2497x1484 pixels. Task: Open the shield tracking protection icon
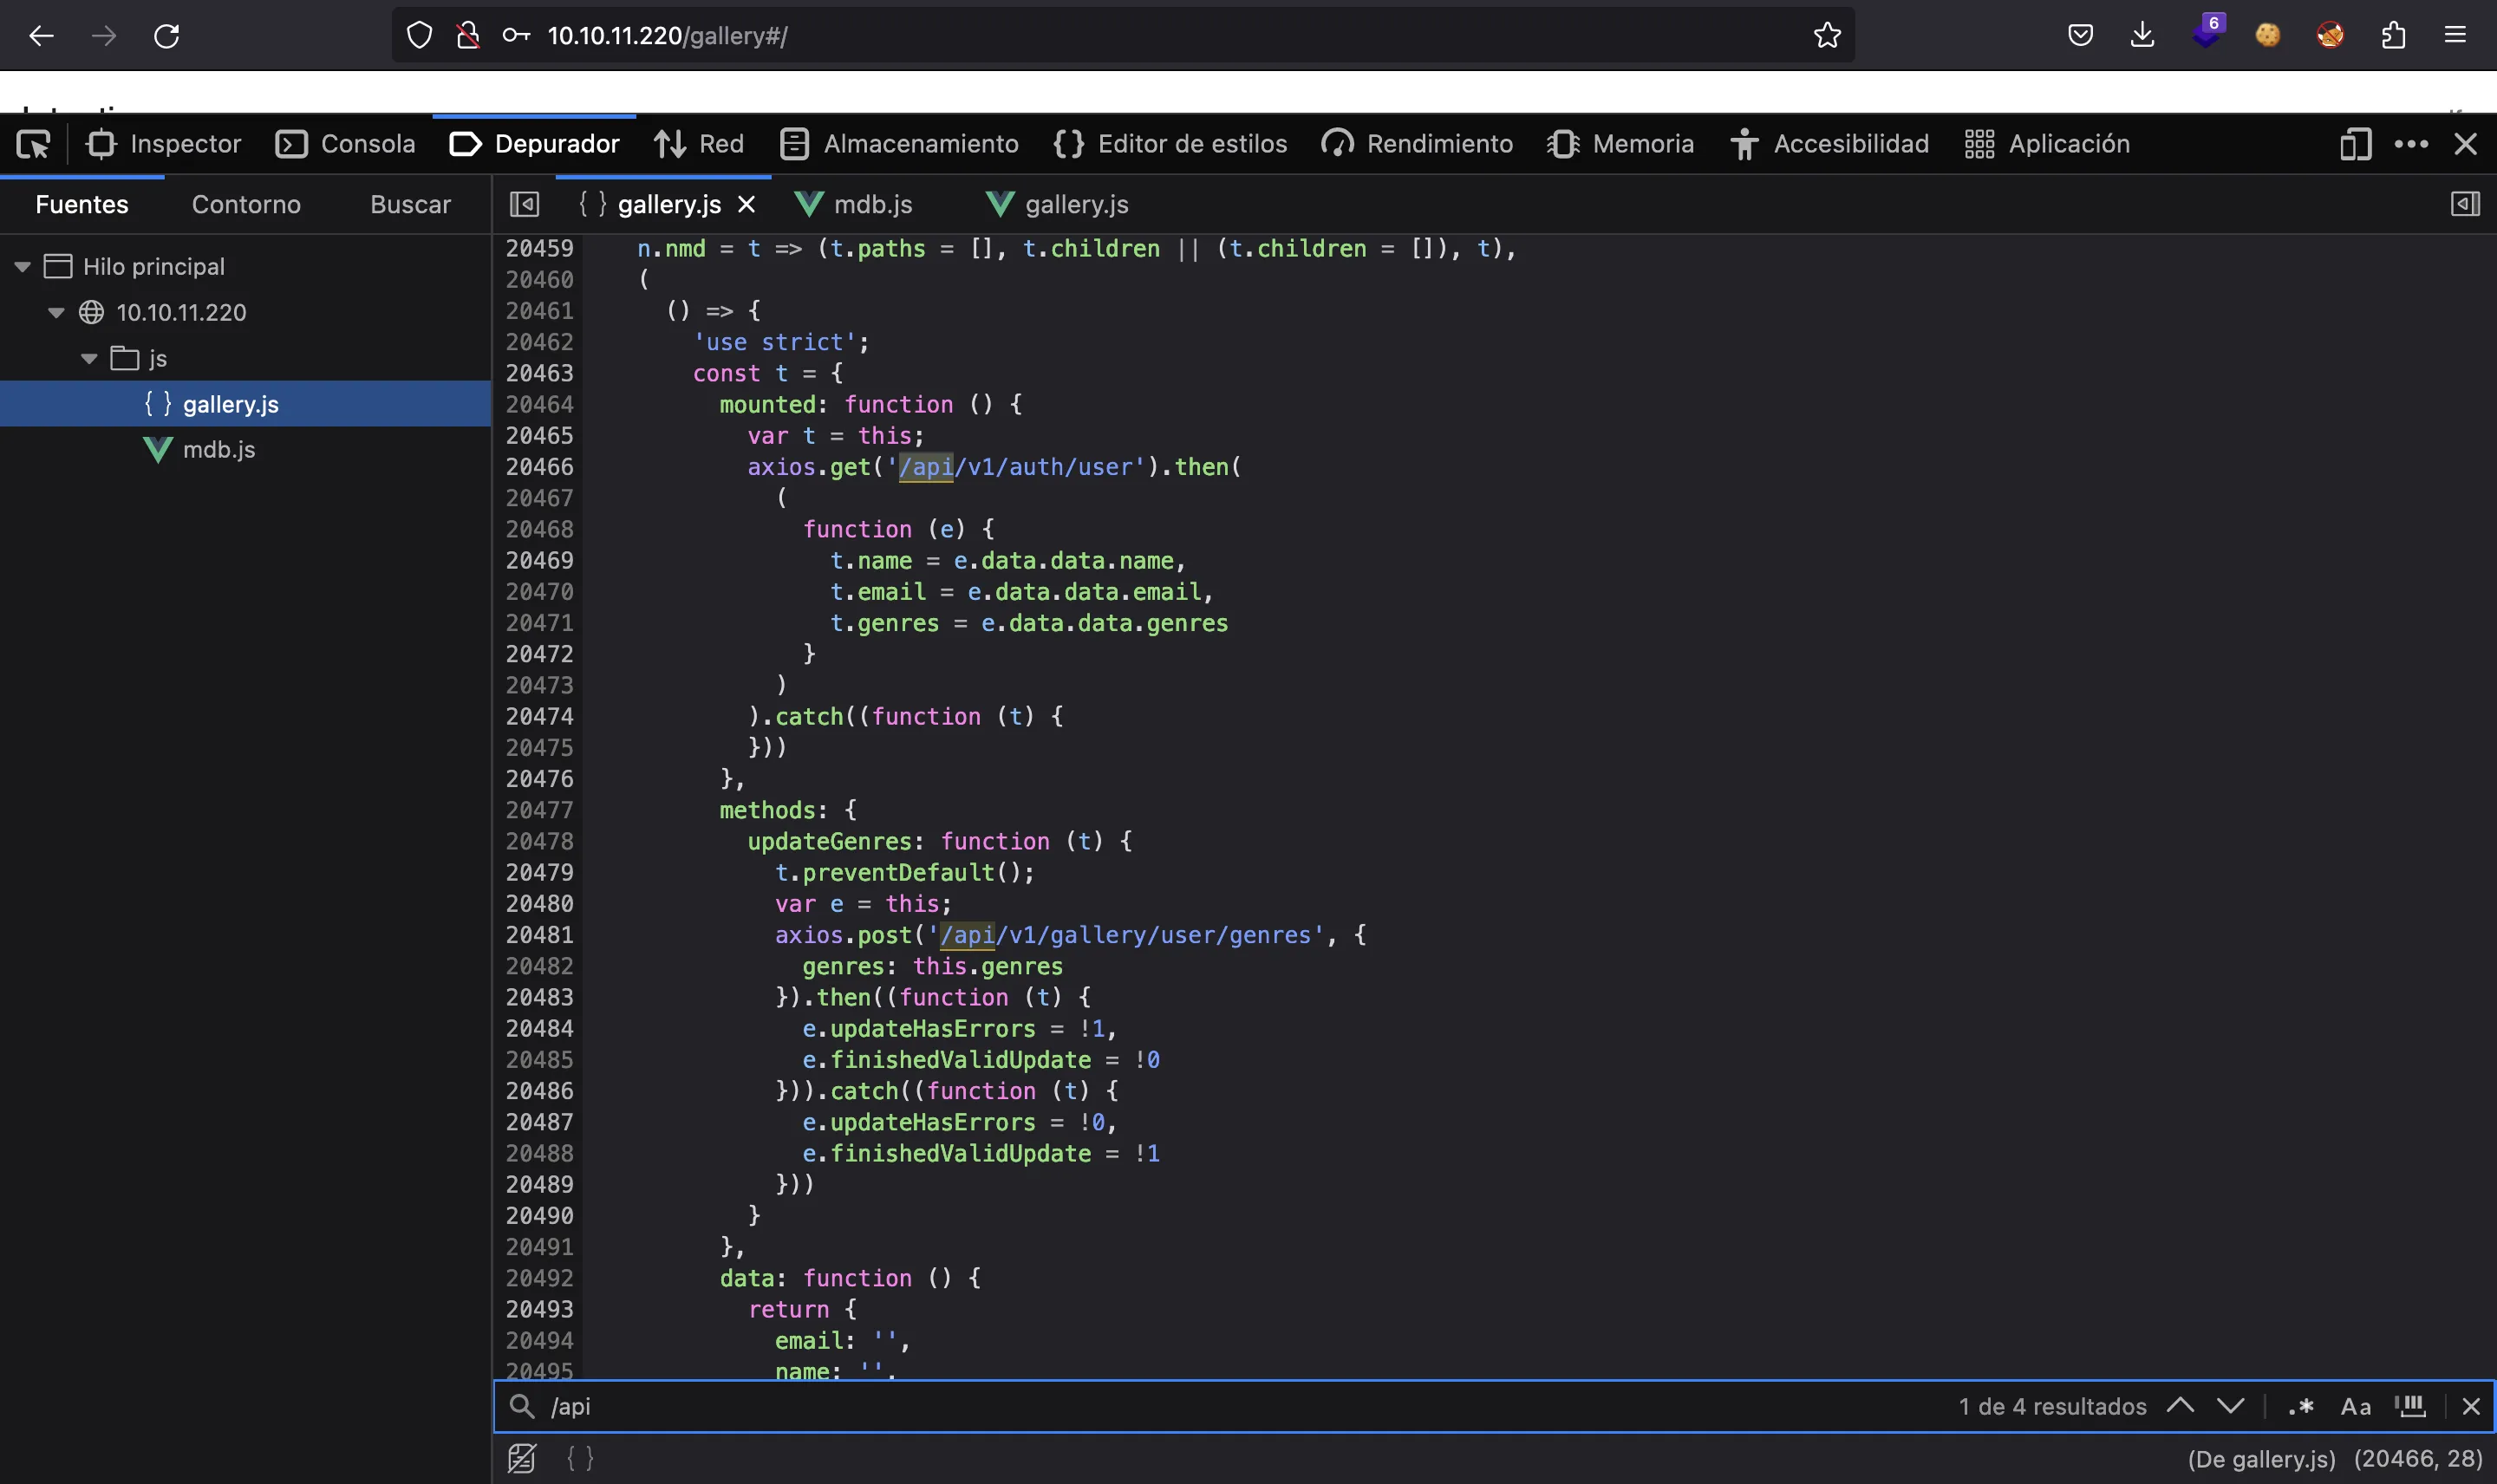(x=420, y=36)
